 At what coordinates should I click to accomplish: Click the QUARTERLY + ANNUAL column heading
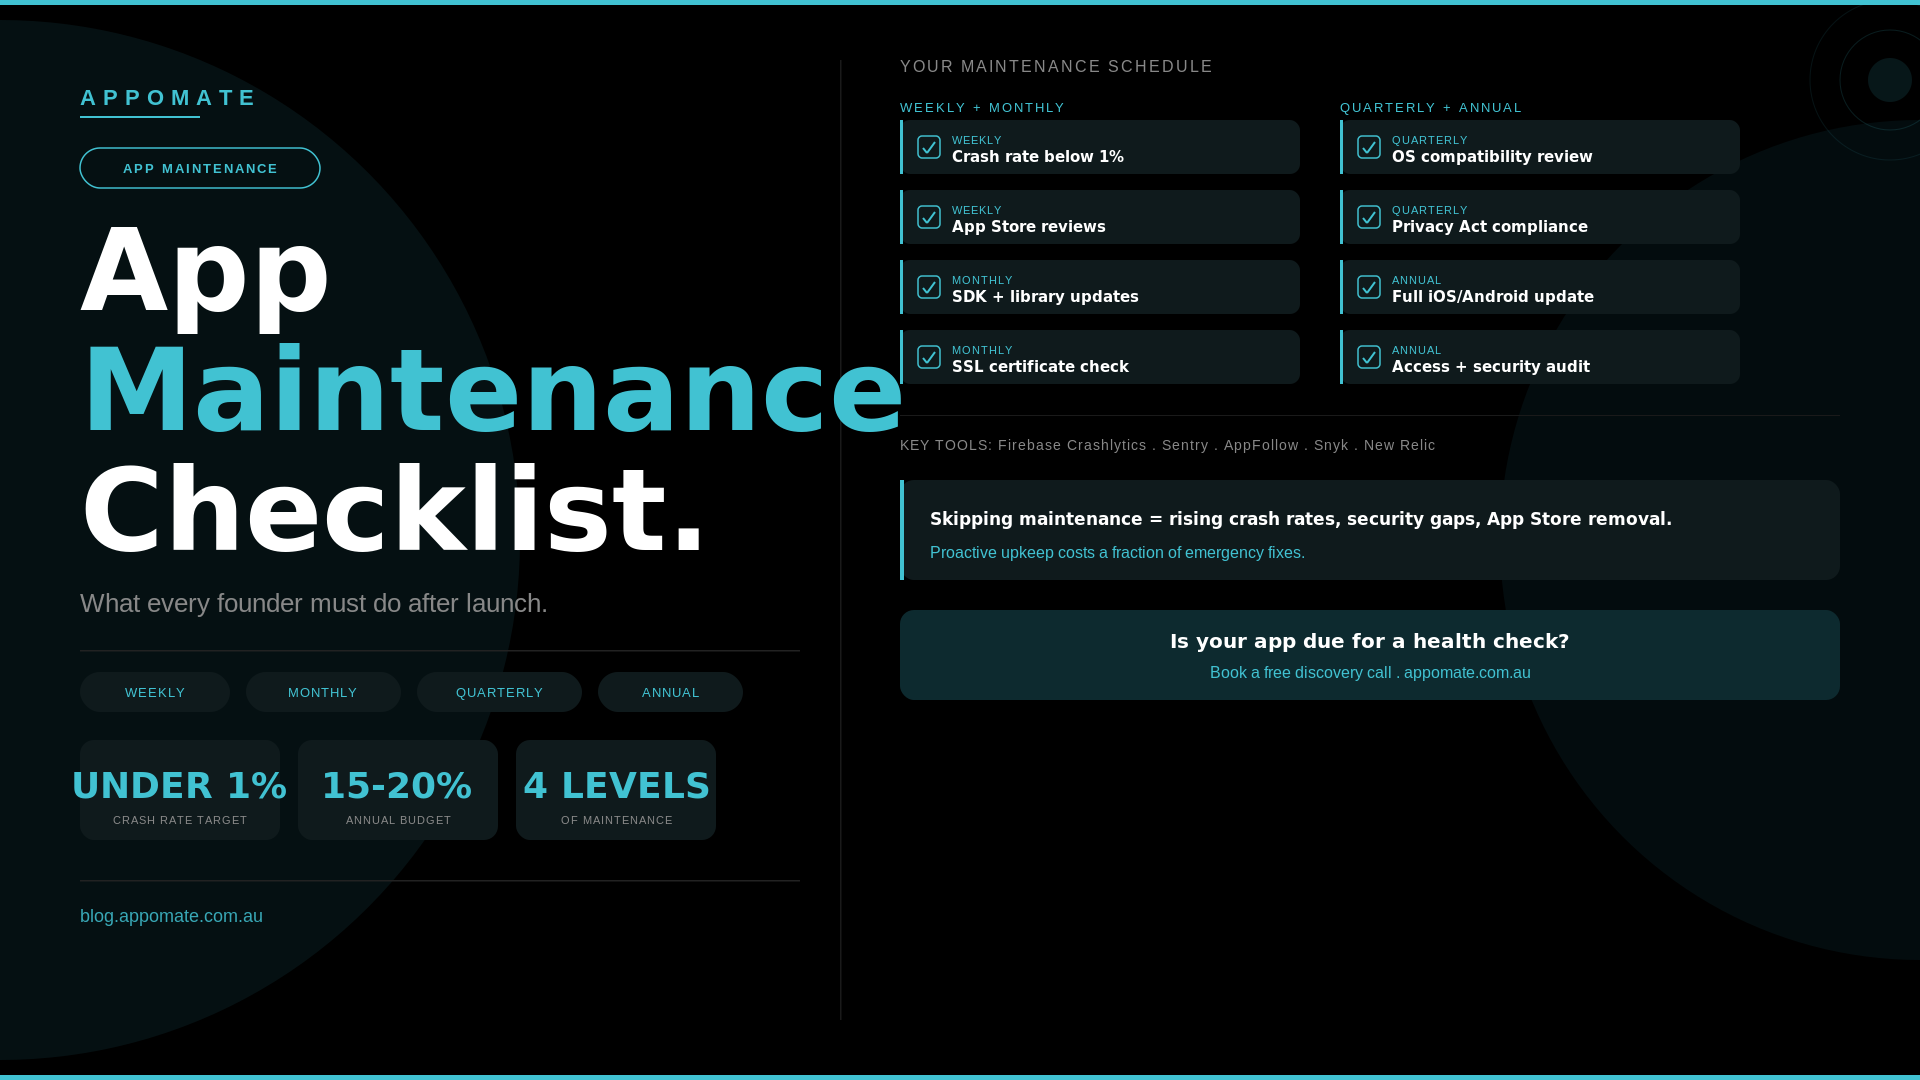tap(1431, 108)
